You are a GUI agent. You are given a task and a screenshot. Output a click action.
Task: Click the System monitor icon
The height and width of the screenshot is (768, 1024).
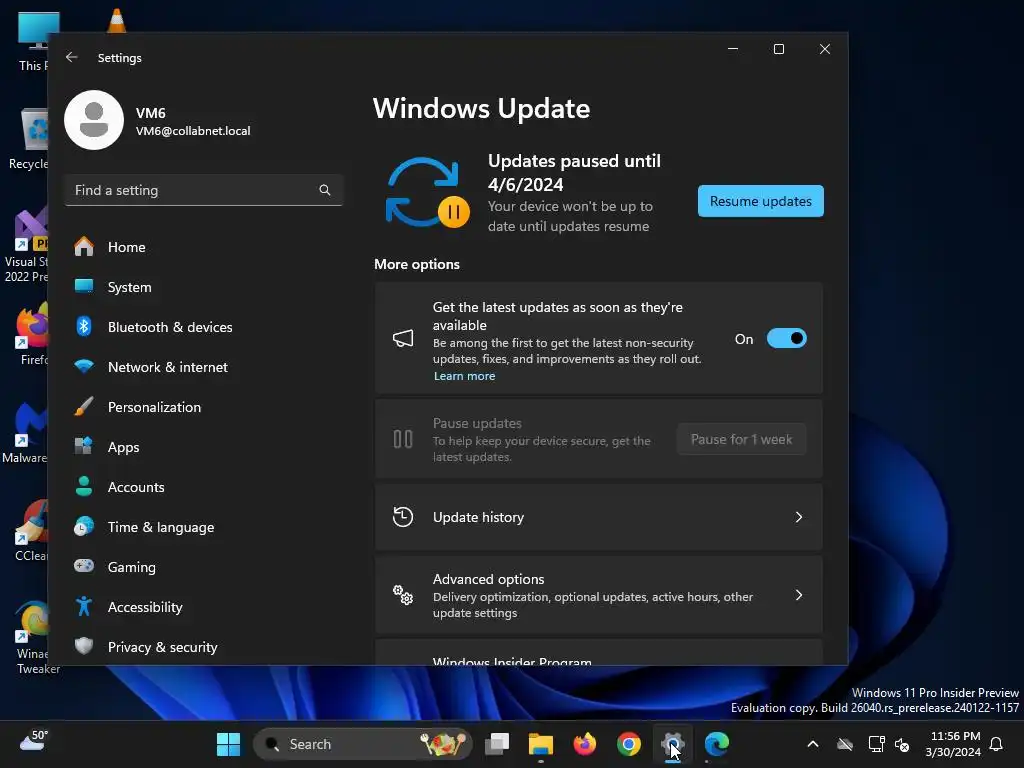click(x=84, y=286)
